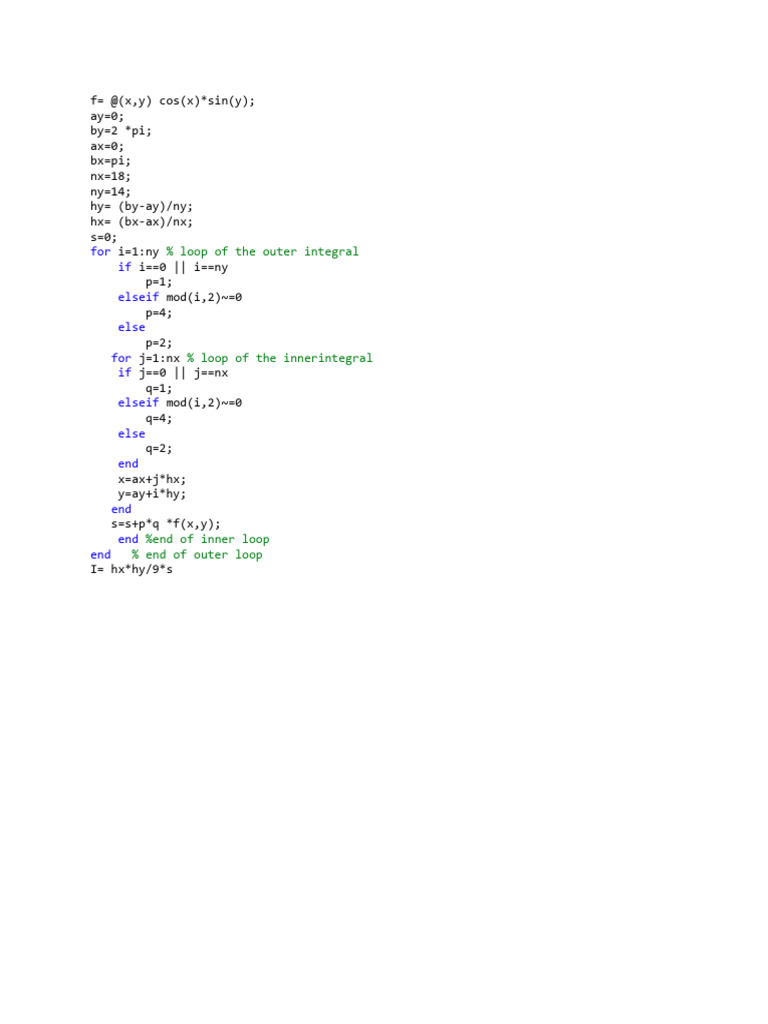Viewport: 768px width, 1024px height.
Task: Click the line 's=s+p*q *f(x,y);'
Action: coord(166,524)
